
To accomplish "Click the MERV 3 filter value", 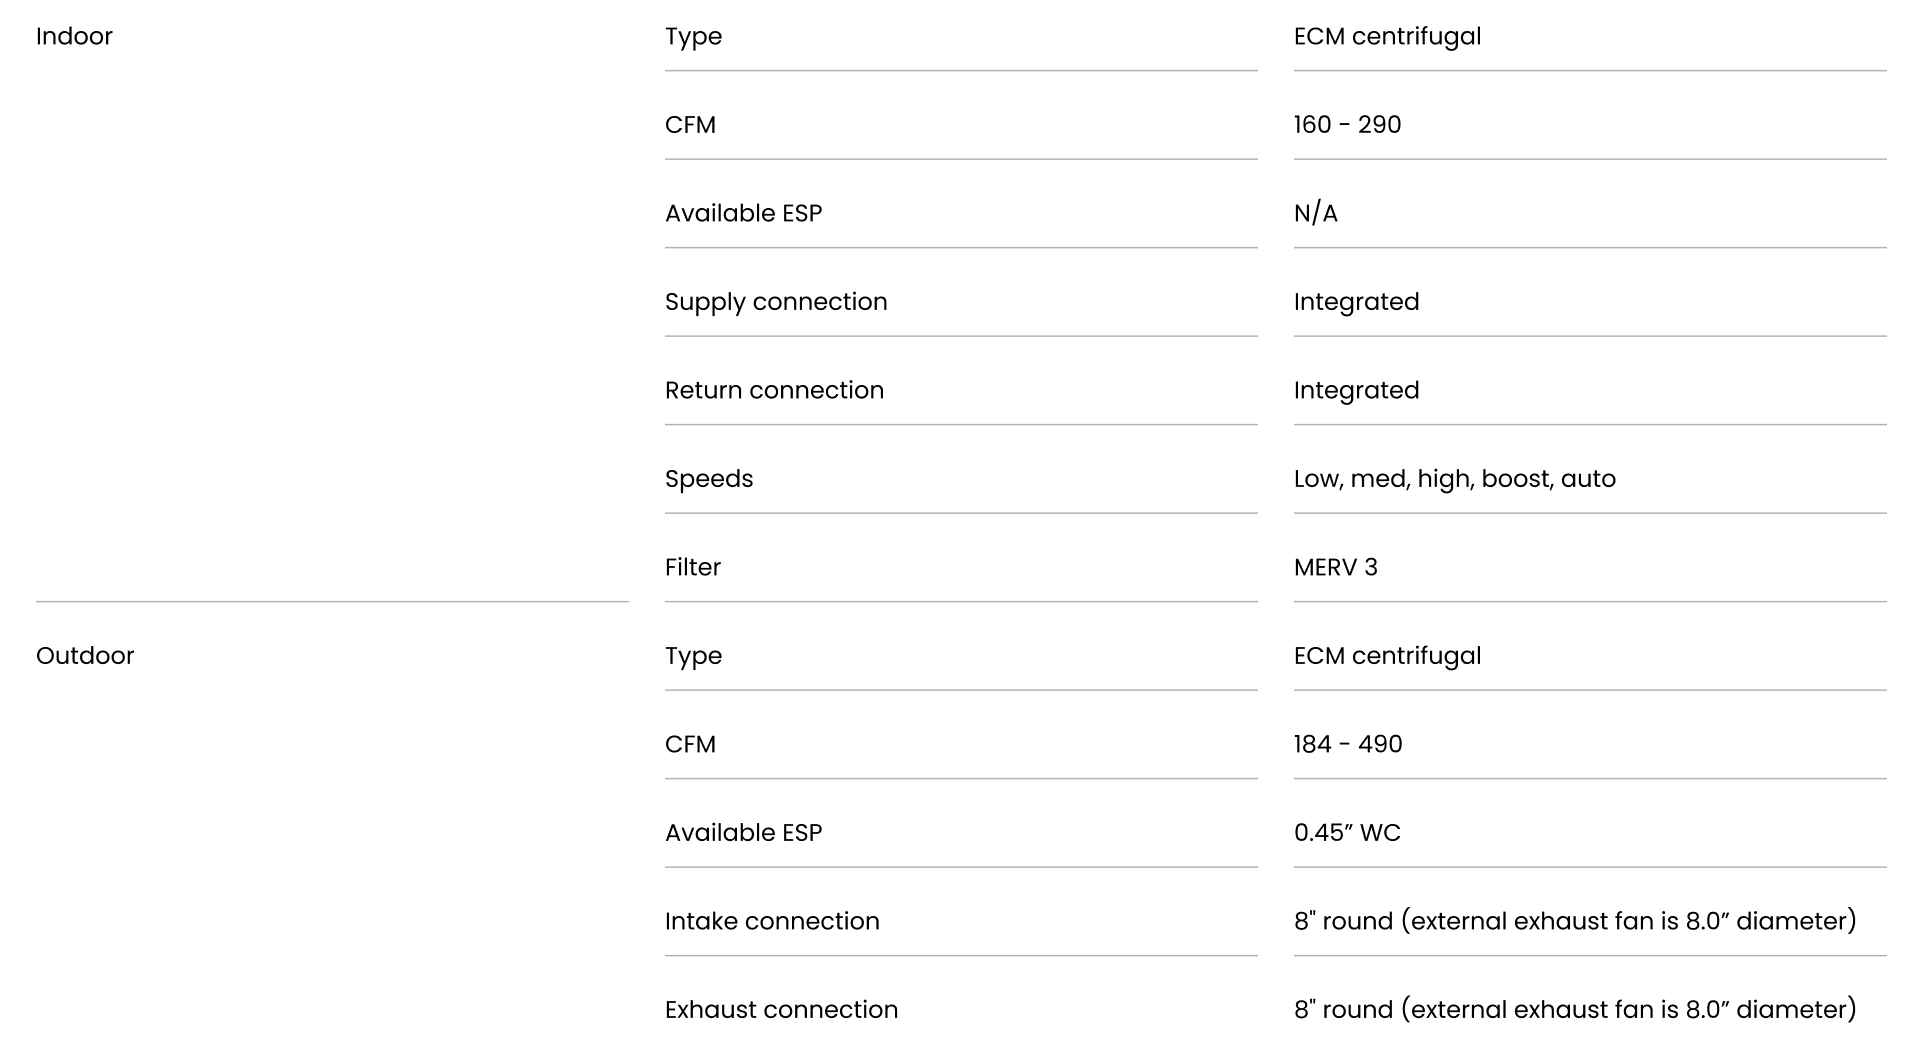I will pyautogui.click(x=1335, y=567).
